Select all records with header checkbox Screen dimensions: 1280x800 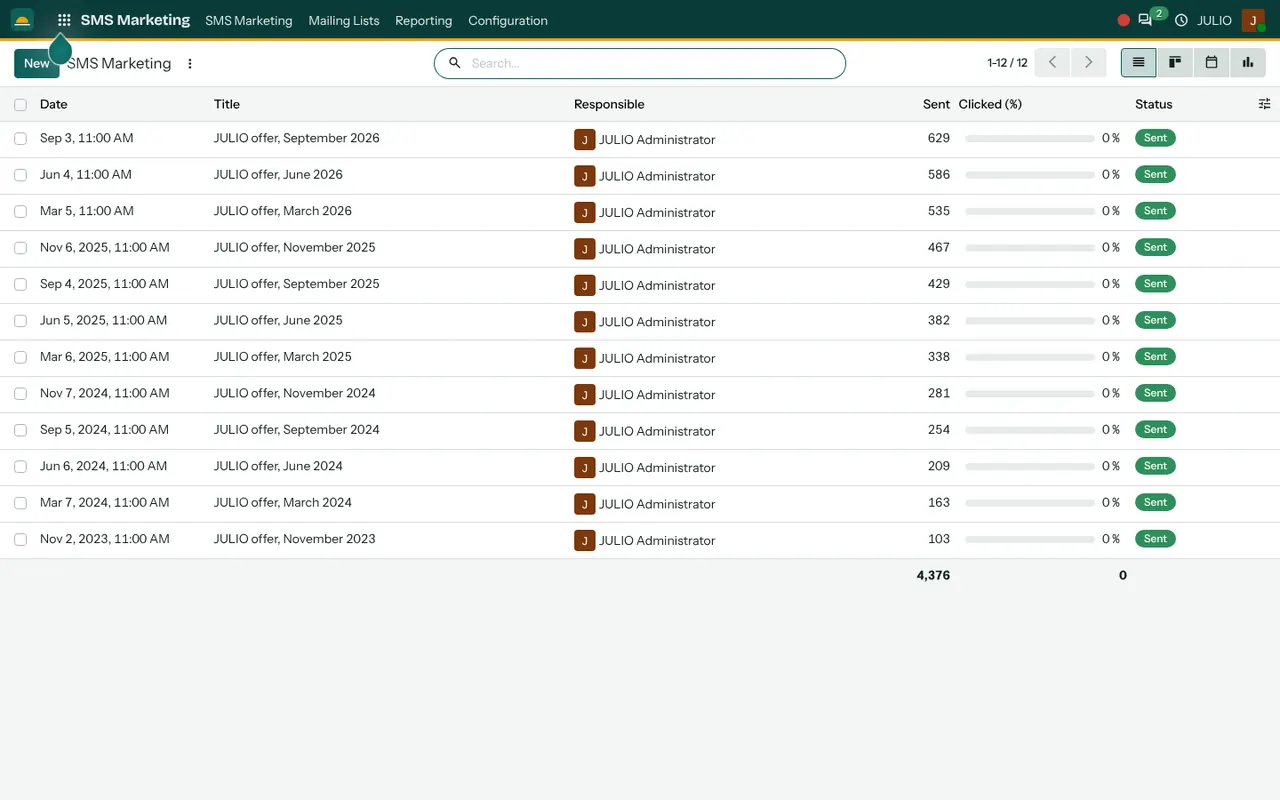[x=20, y=104]
